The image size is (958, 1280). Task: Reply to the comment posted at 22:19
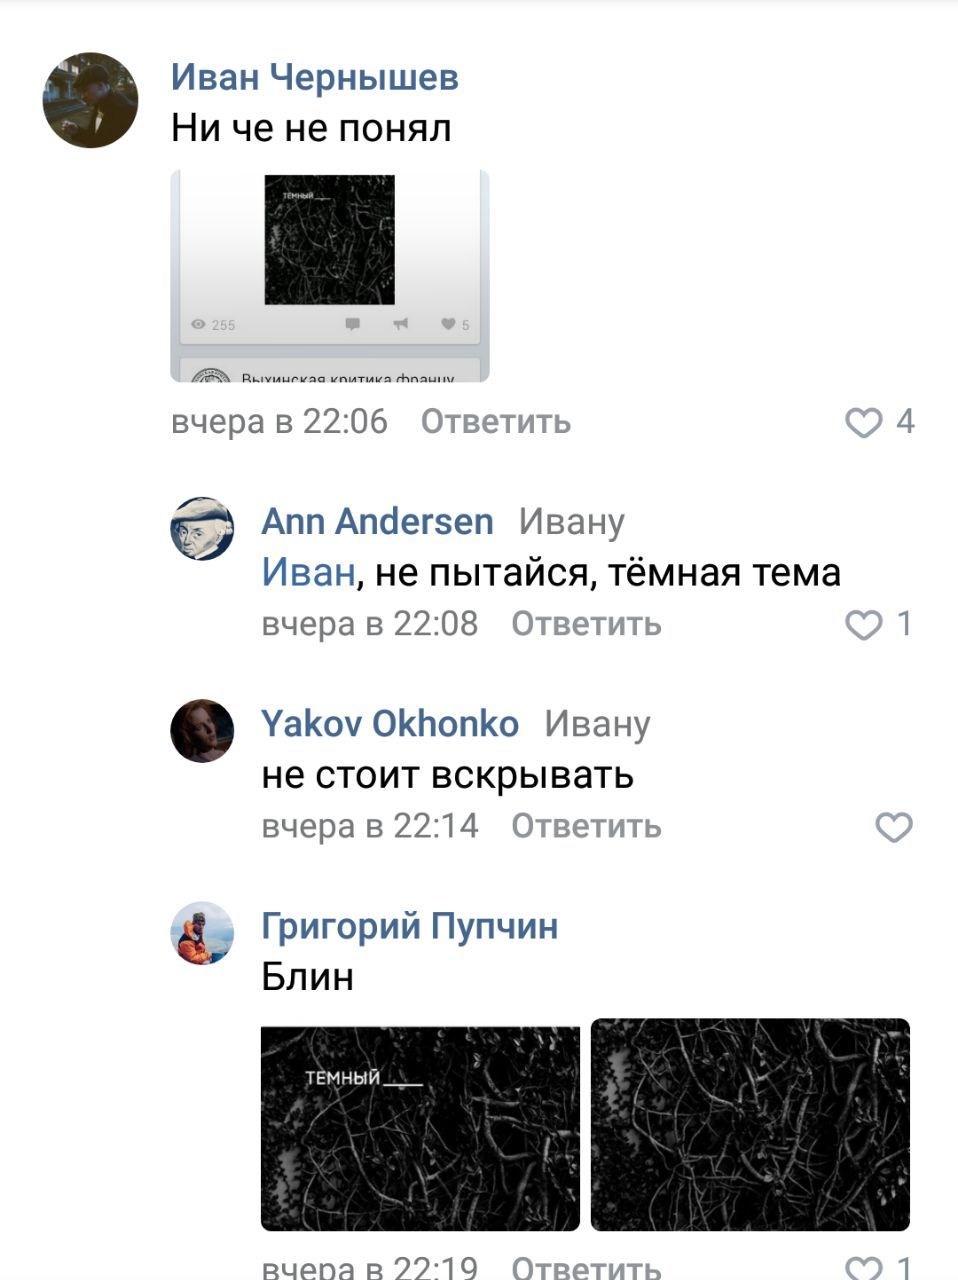[x=586, y=1267]
